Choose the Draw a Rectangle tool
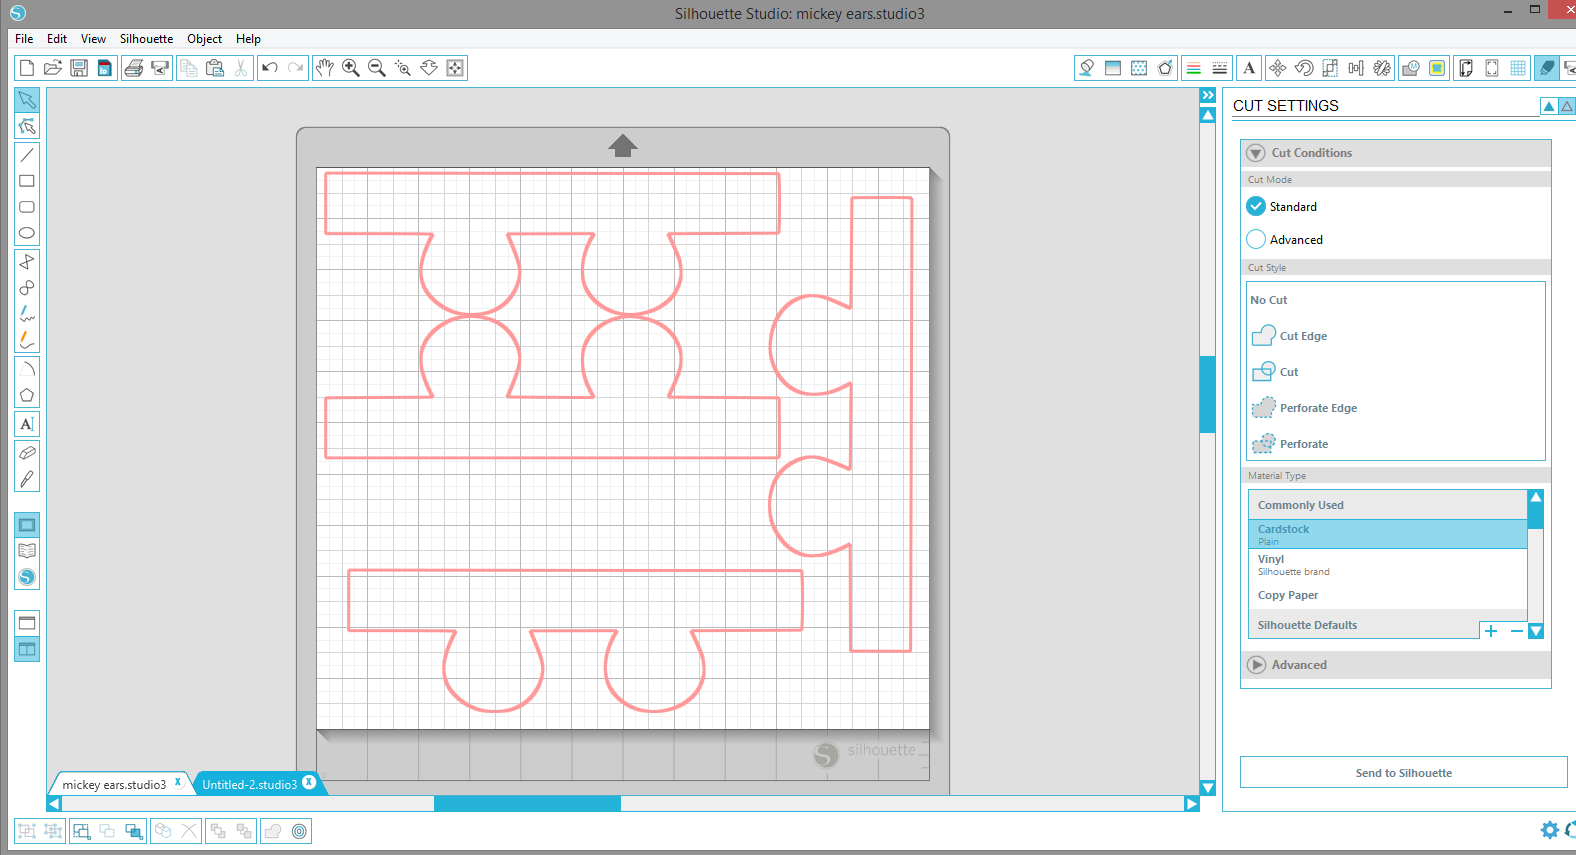This screenshot has width=1576, height=855. (x=27, y=181)
